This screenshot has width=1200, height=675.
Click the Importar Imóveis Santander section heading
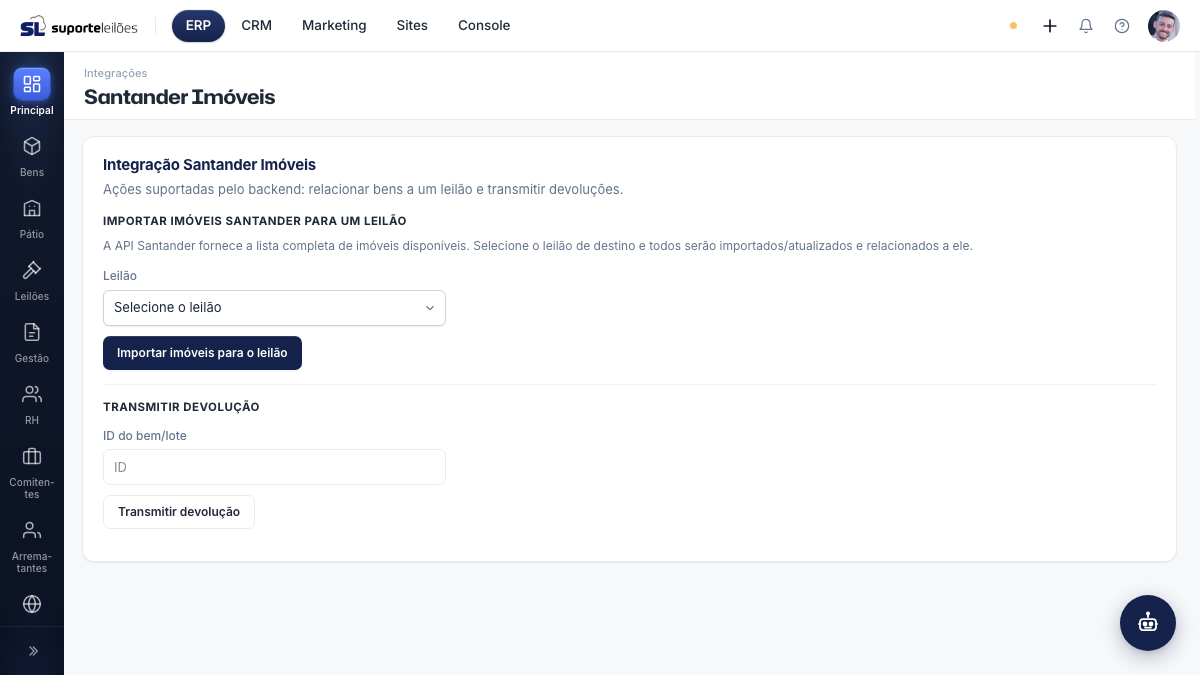255,221
